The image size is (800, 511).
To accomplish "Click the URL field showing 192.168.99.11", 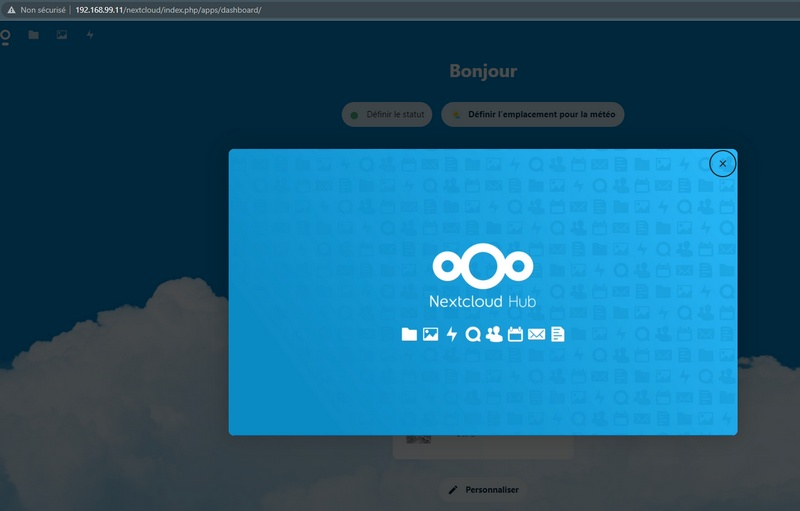I will tap(170, 8).
